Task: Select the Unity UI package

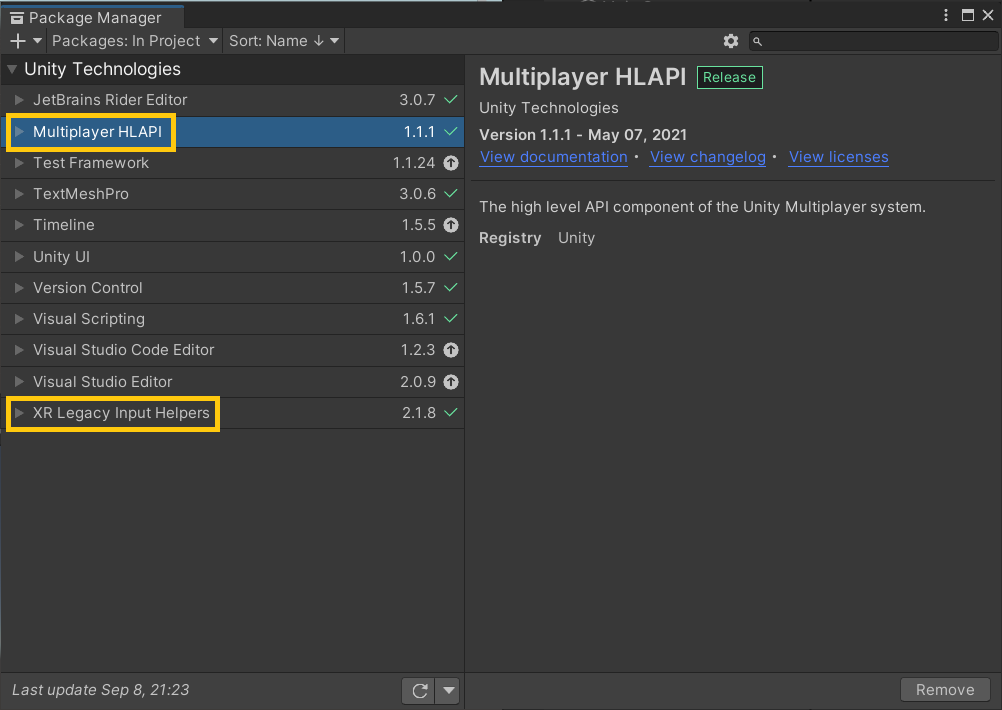Action: pyautogui.click(x=233, y=256)
